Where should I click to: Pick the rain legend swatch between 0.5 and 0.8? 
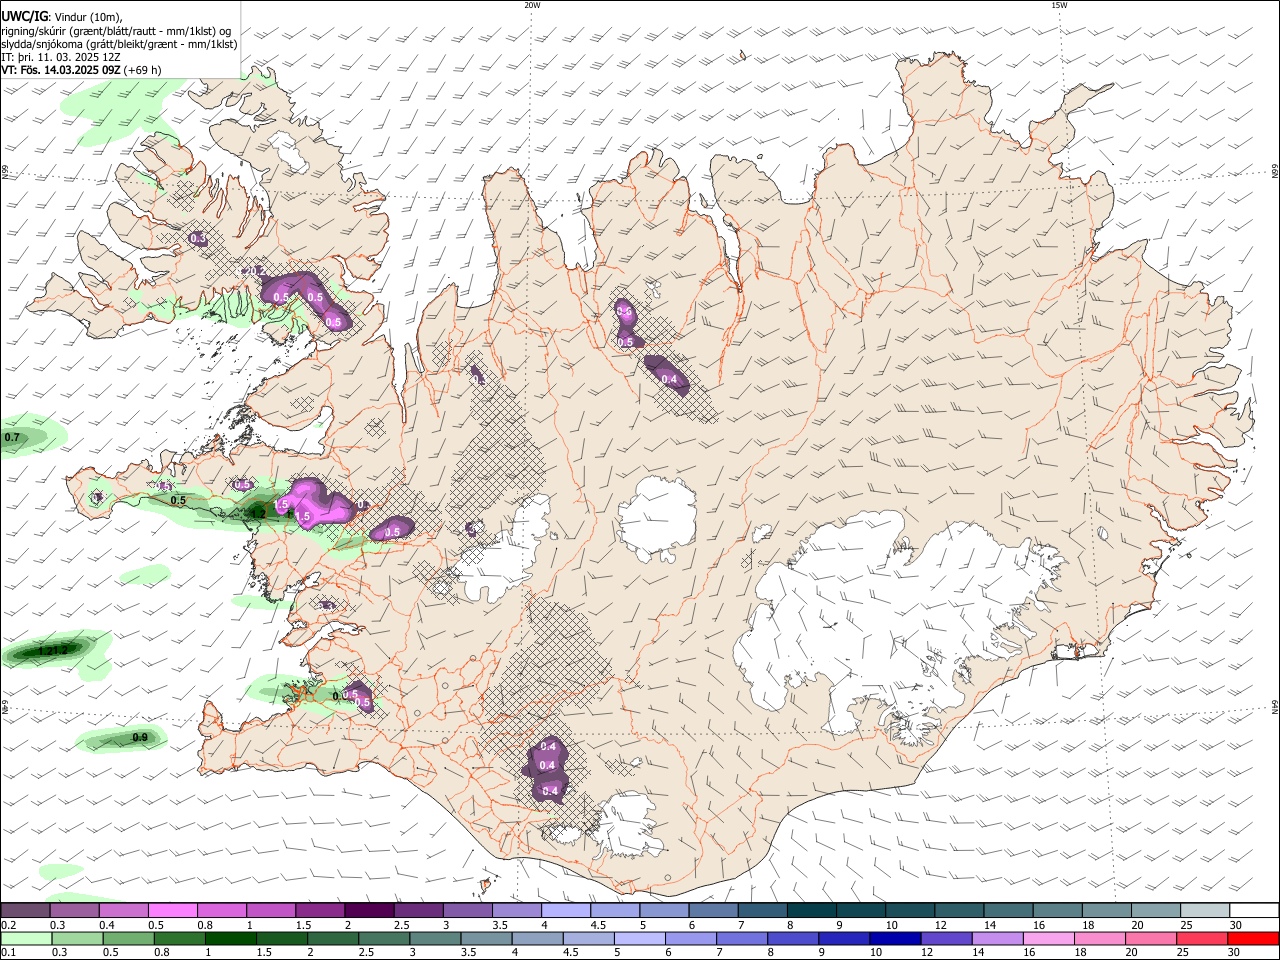128,938
